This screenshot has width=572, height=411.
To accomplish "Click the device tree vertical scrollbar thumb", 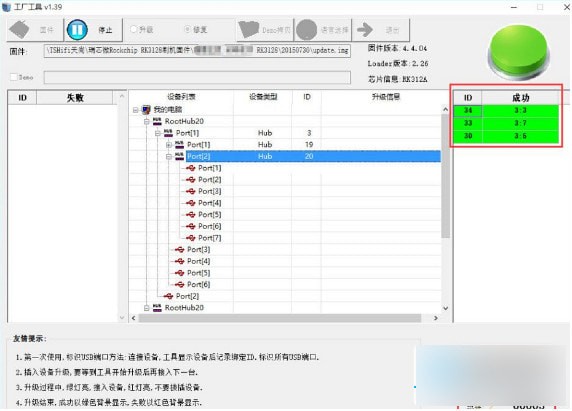I will (x=445, y=176).
